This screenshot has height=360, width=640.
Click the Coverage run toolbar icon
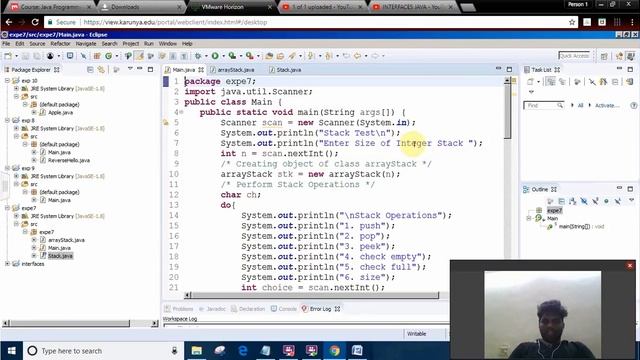click(232, 56)
